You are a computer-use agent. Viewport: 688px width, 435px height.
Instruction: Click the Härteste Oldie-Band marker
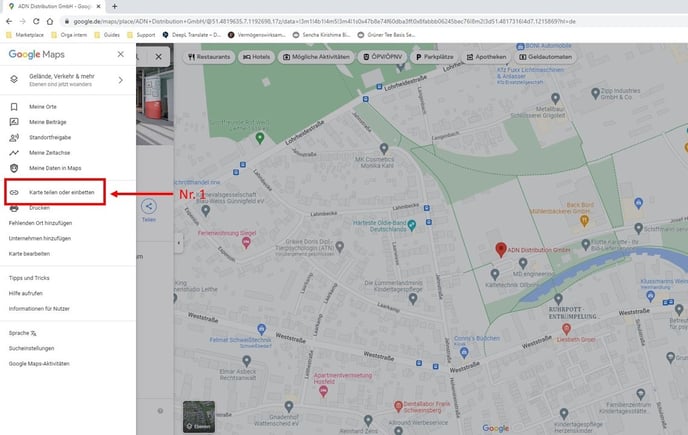coord(411,226)
